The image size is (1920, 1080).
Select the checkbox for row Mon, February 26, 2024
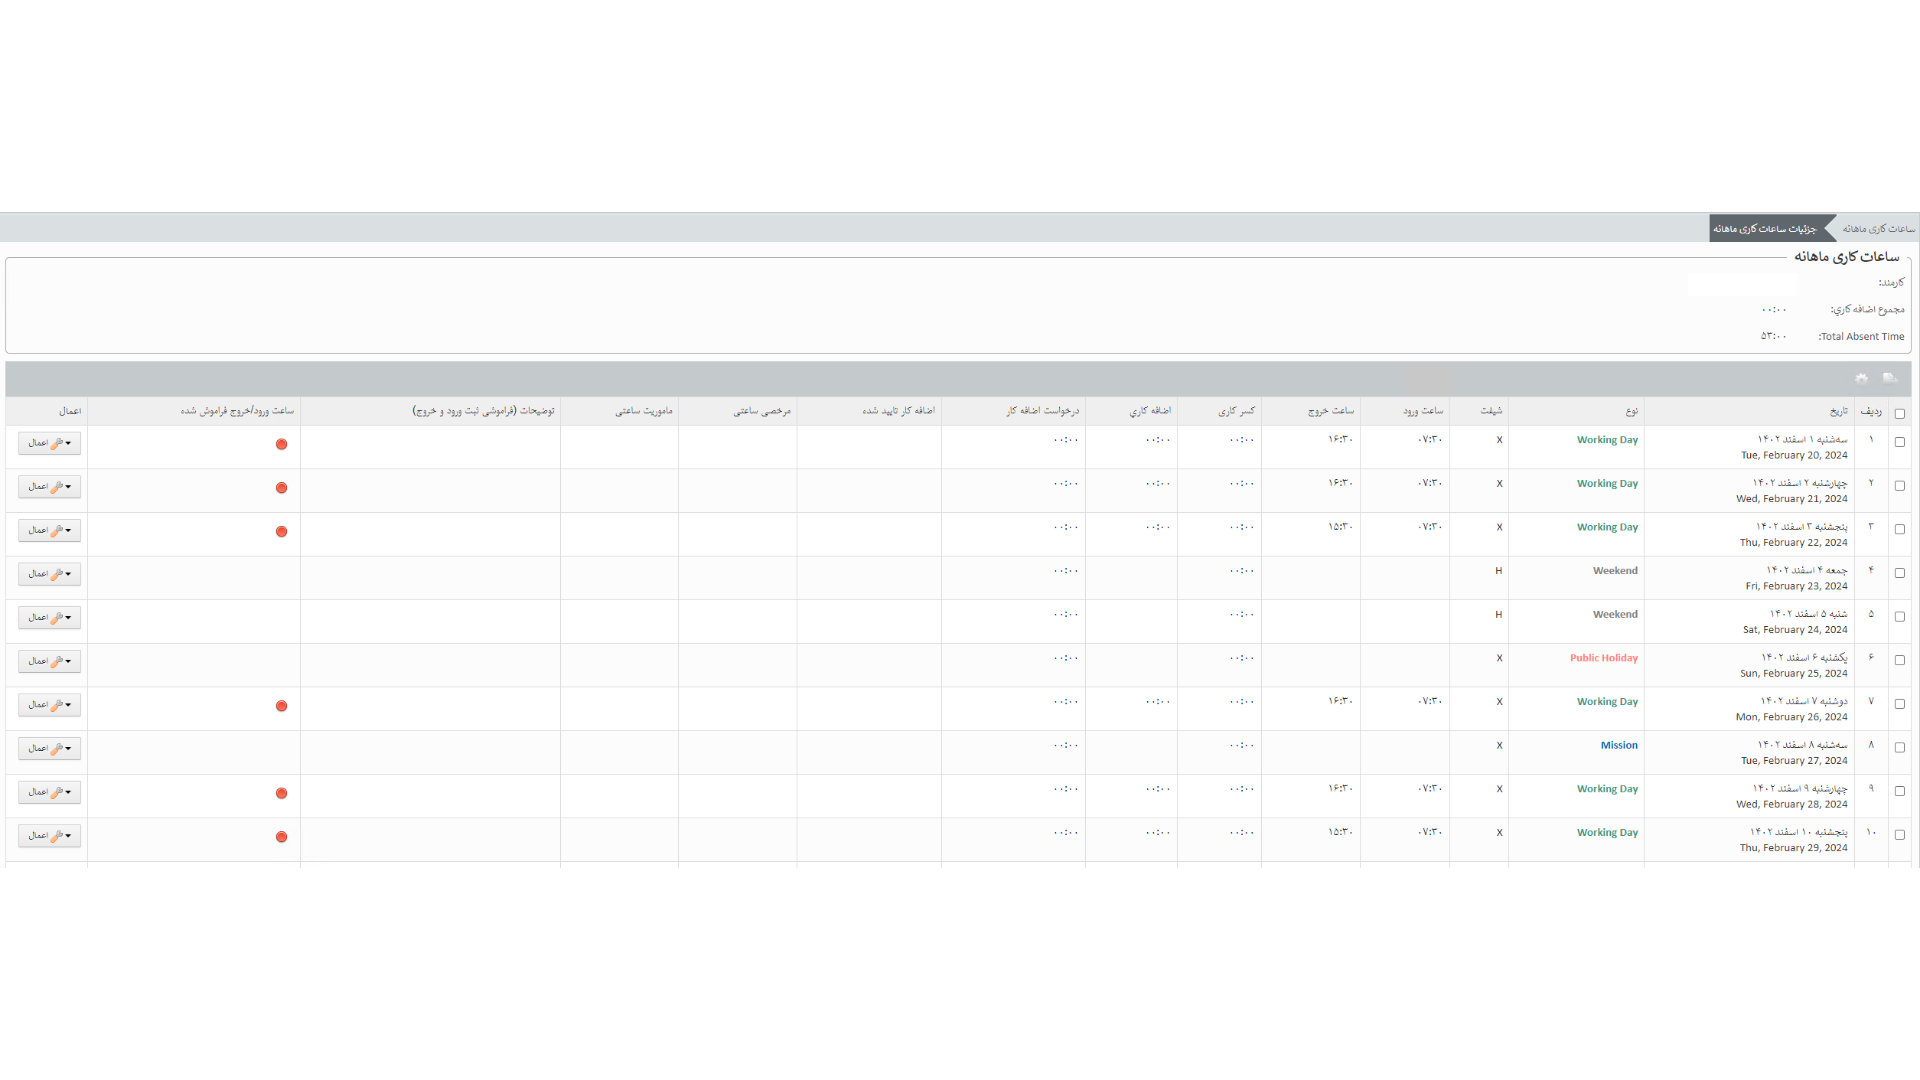[1900, 704]
